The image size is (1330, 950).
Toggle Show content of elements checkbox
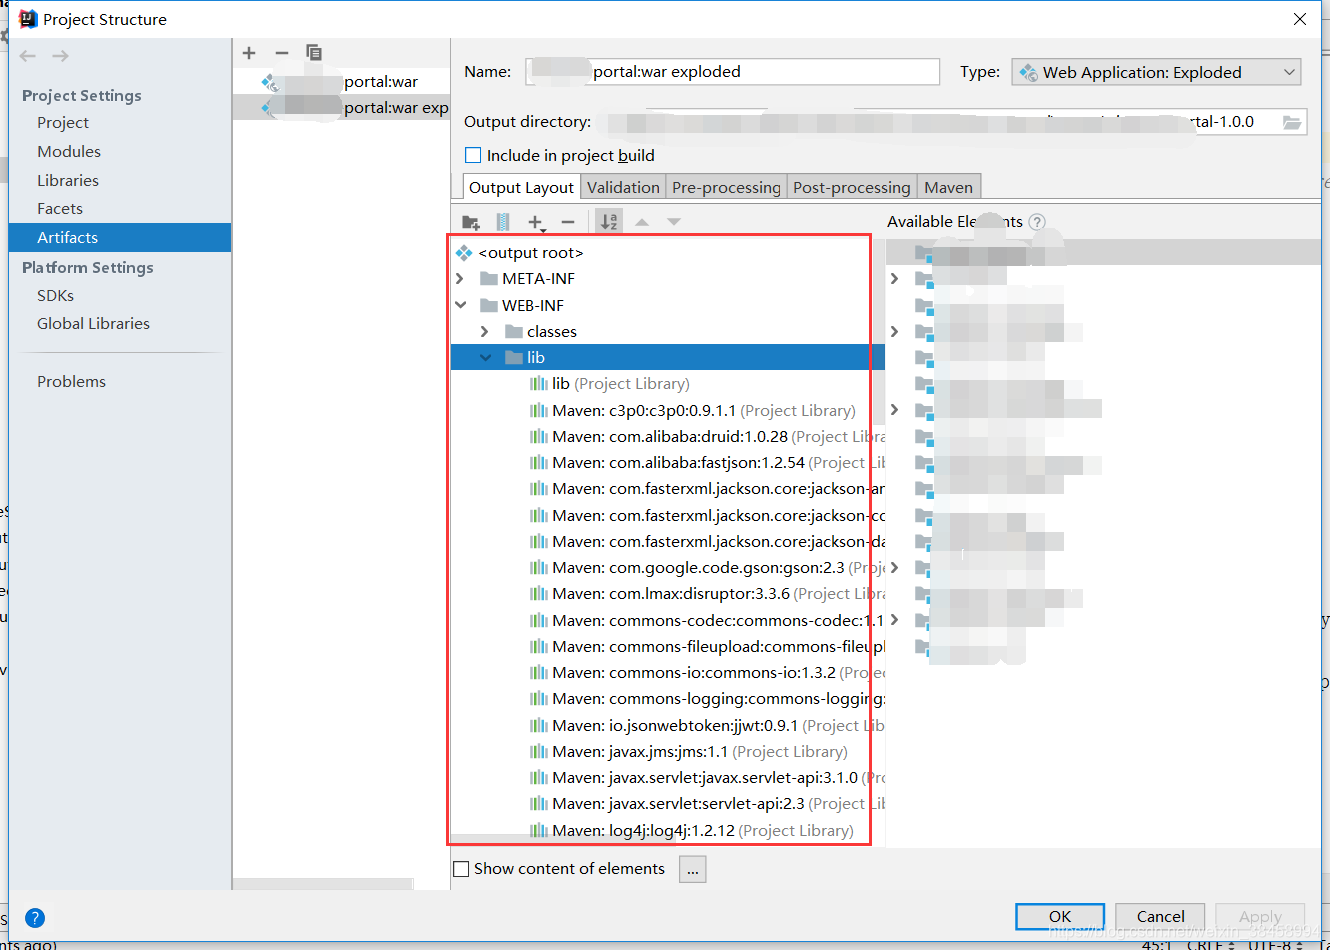coord(461,869)
